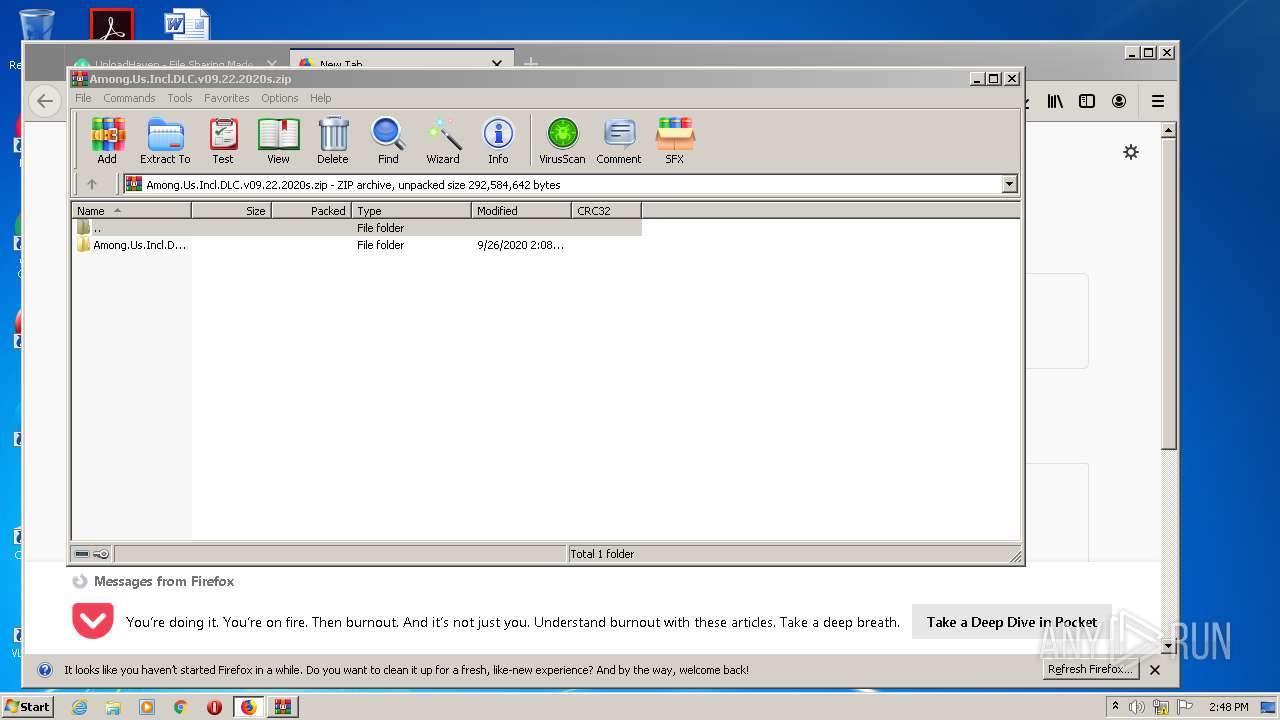Click the Add toolbar icon in WinRAR

(107, 140)
